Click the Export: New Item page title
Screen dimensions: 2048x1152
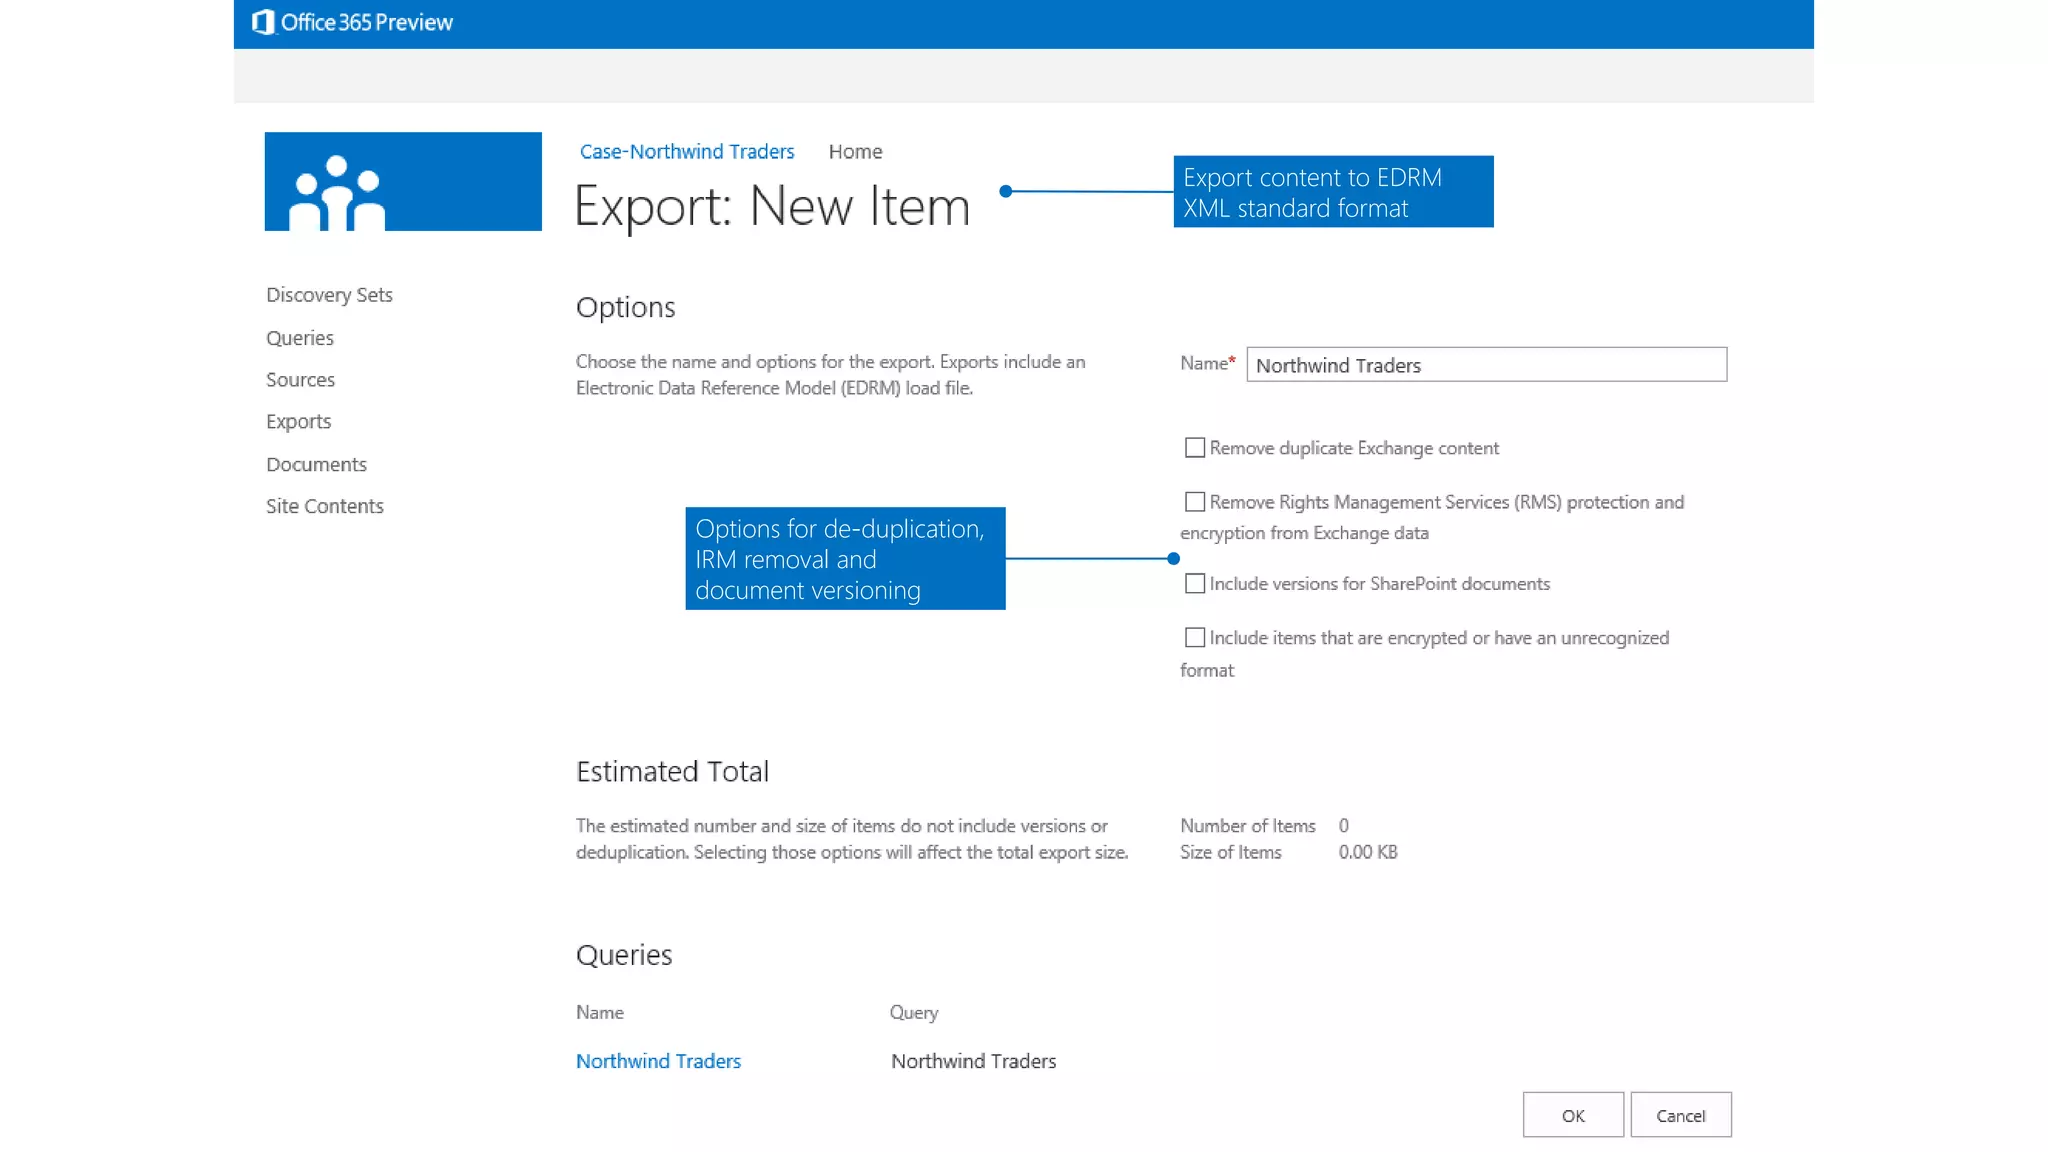(772, 207)
